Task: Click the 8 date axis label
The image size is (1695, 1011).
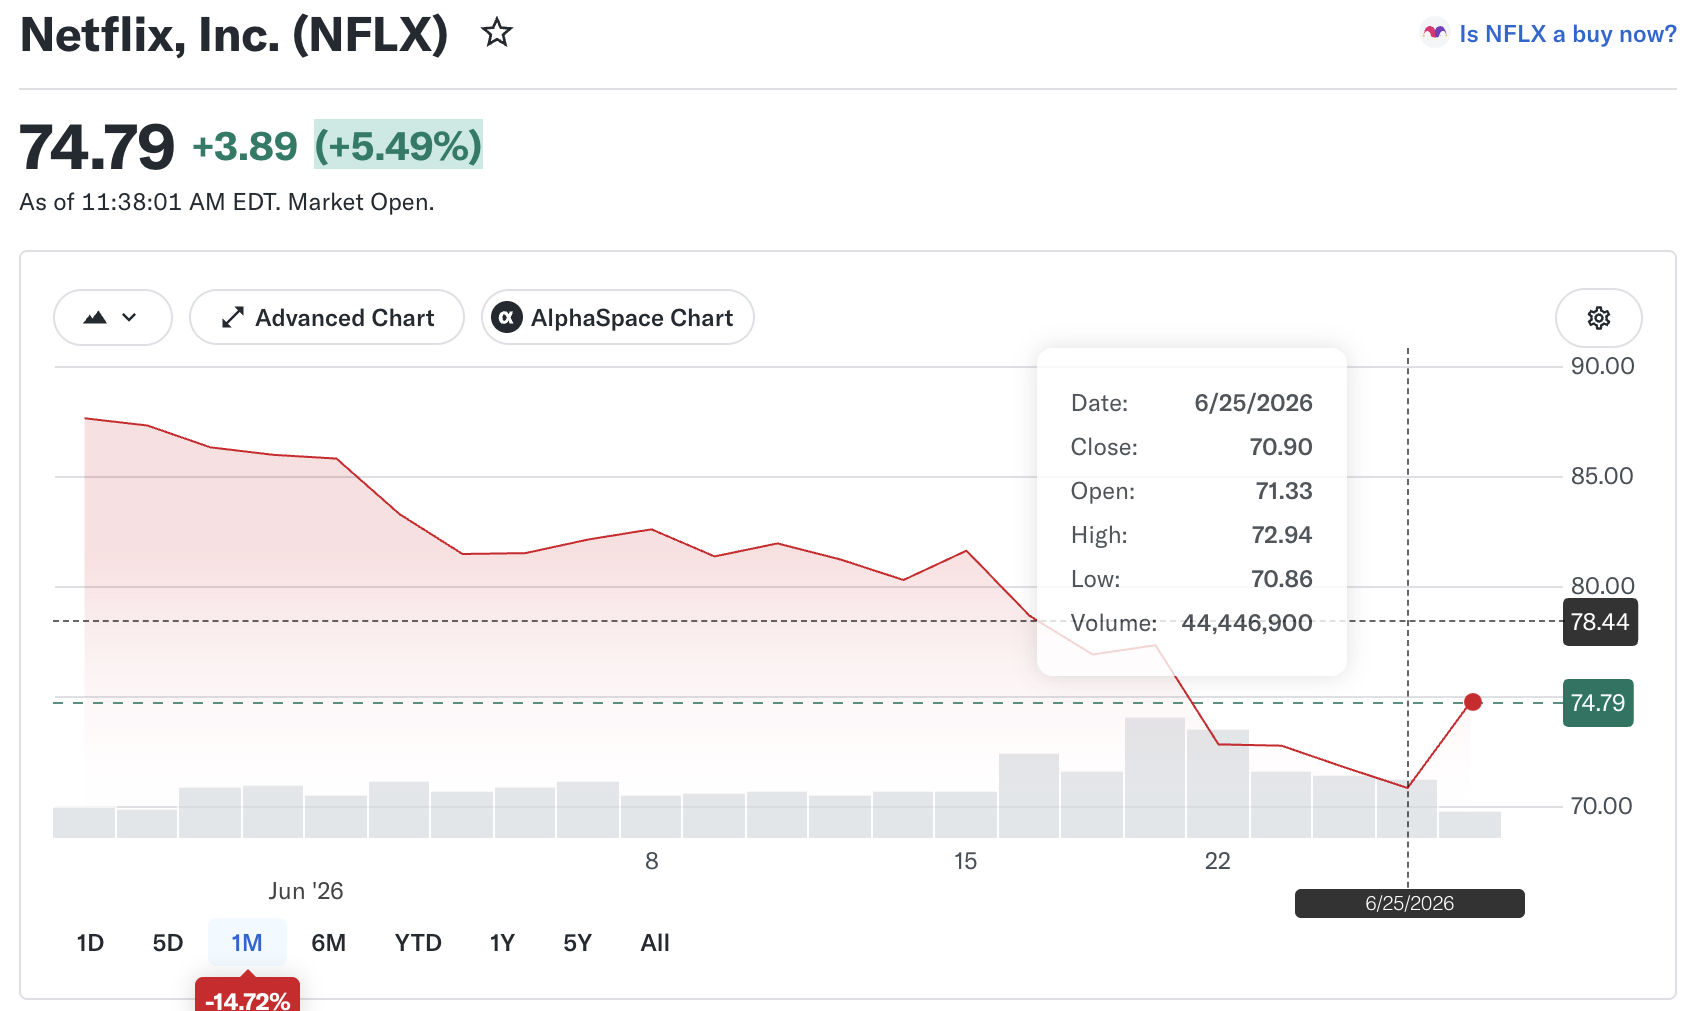Action: pos(652,861)
